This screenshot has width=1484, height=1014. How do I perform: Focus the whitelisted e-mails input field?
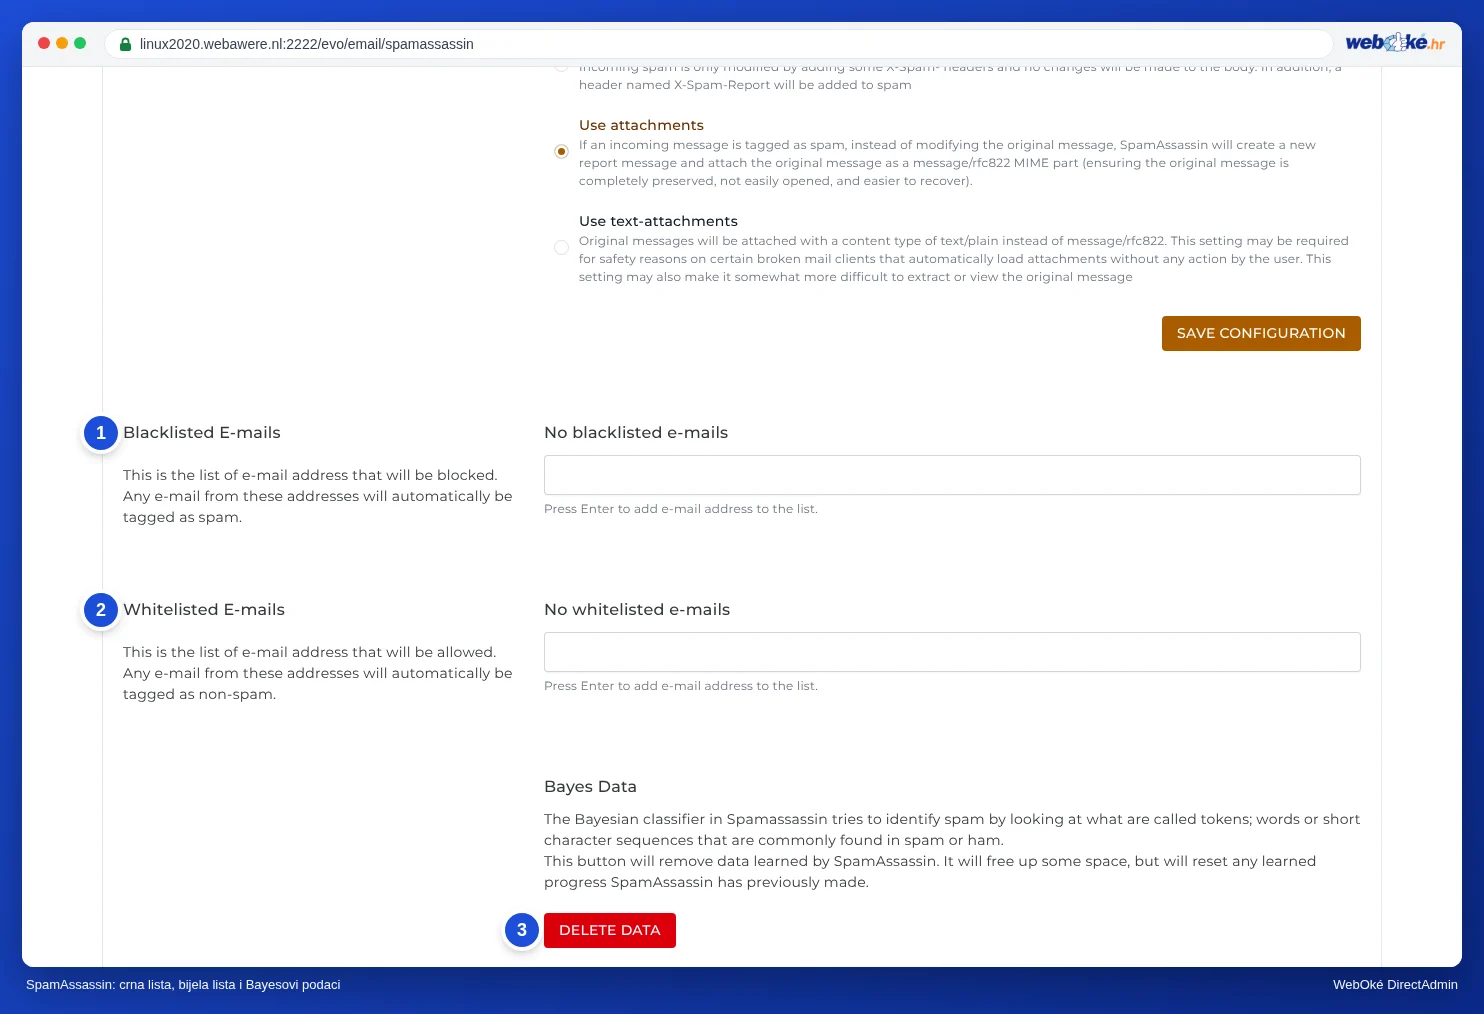(952, 652)
